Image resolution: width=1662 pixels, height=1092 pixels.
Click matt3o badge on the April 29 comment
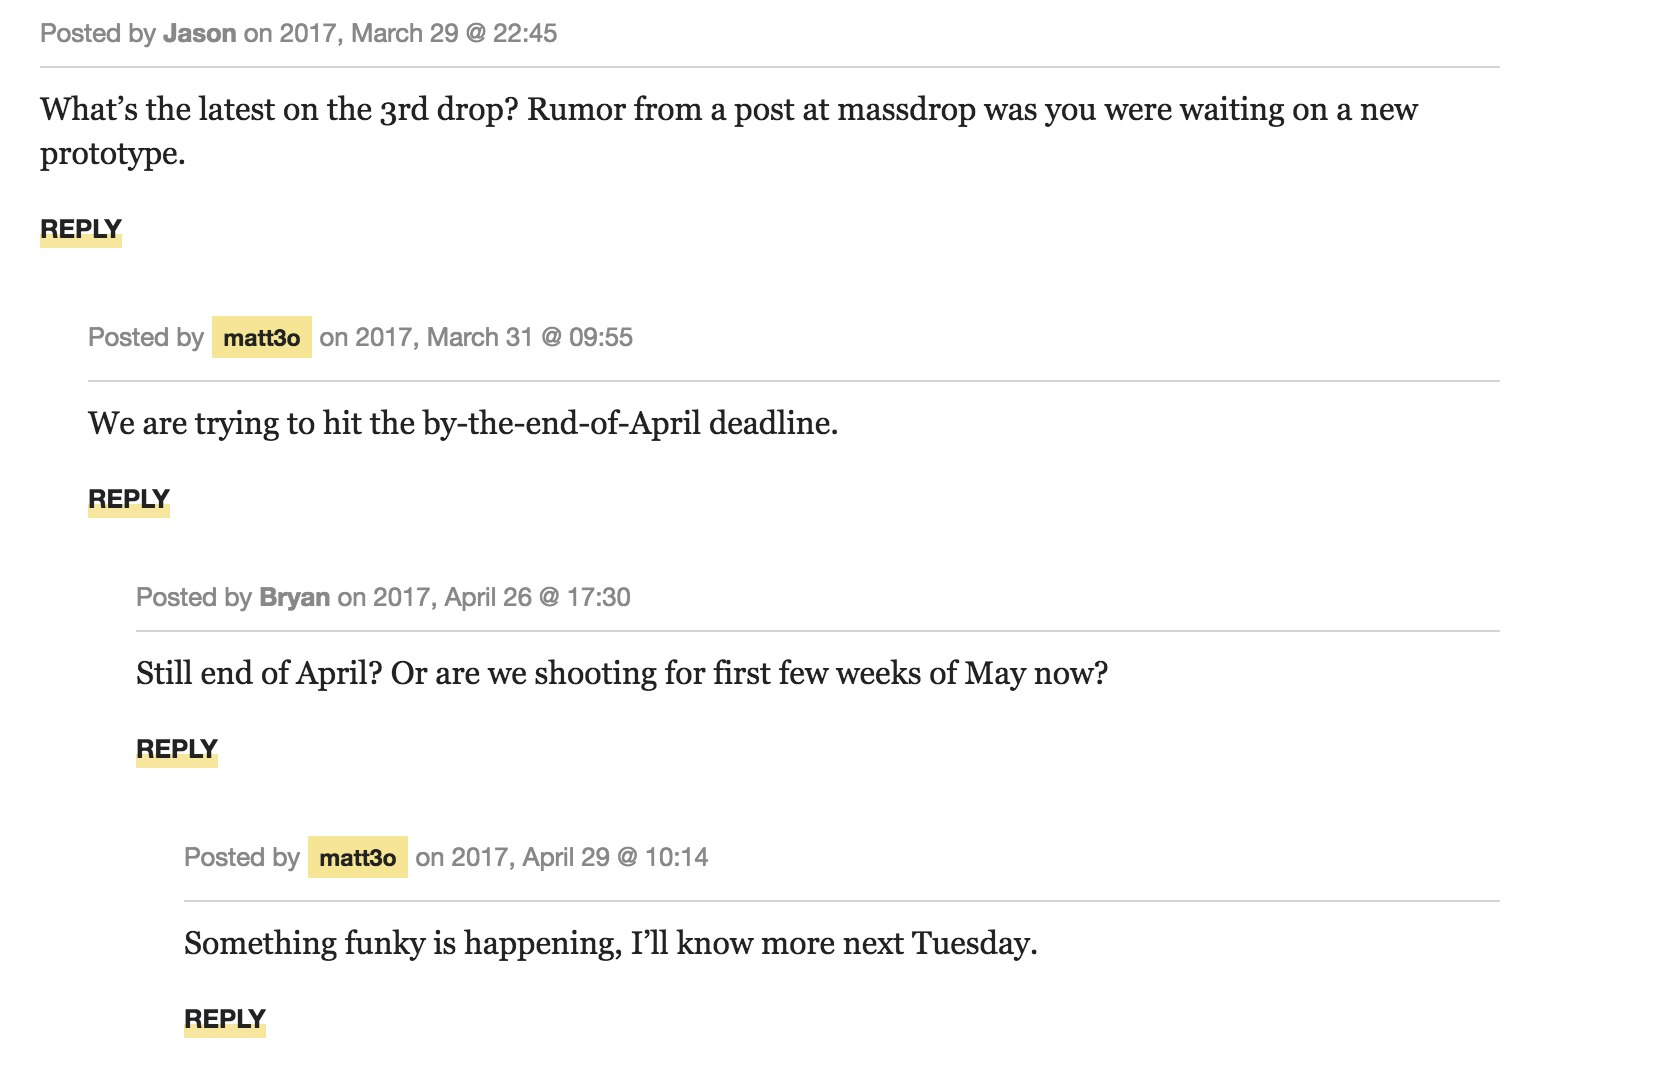click(357, 858)
